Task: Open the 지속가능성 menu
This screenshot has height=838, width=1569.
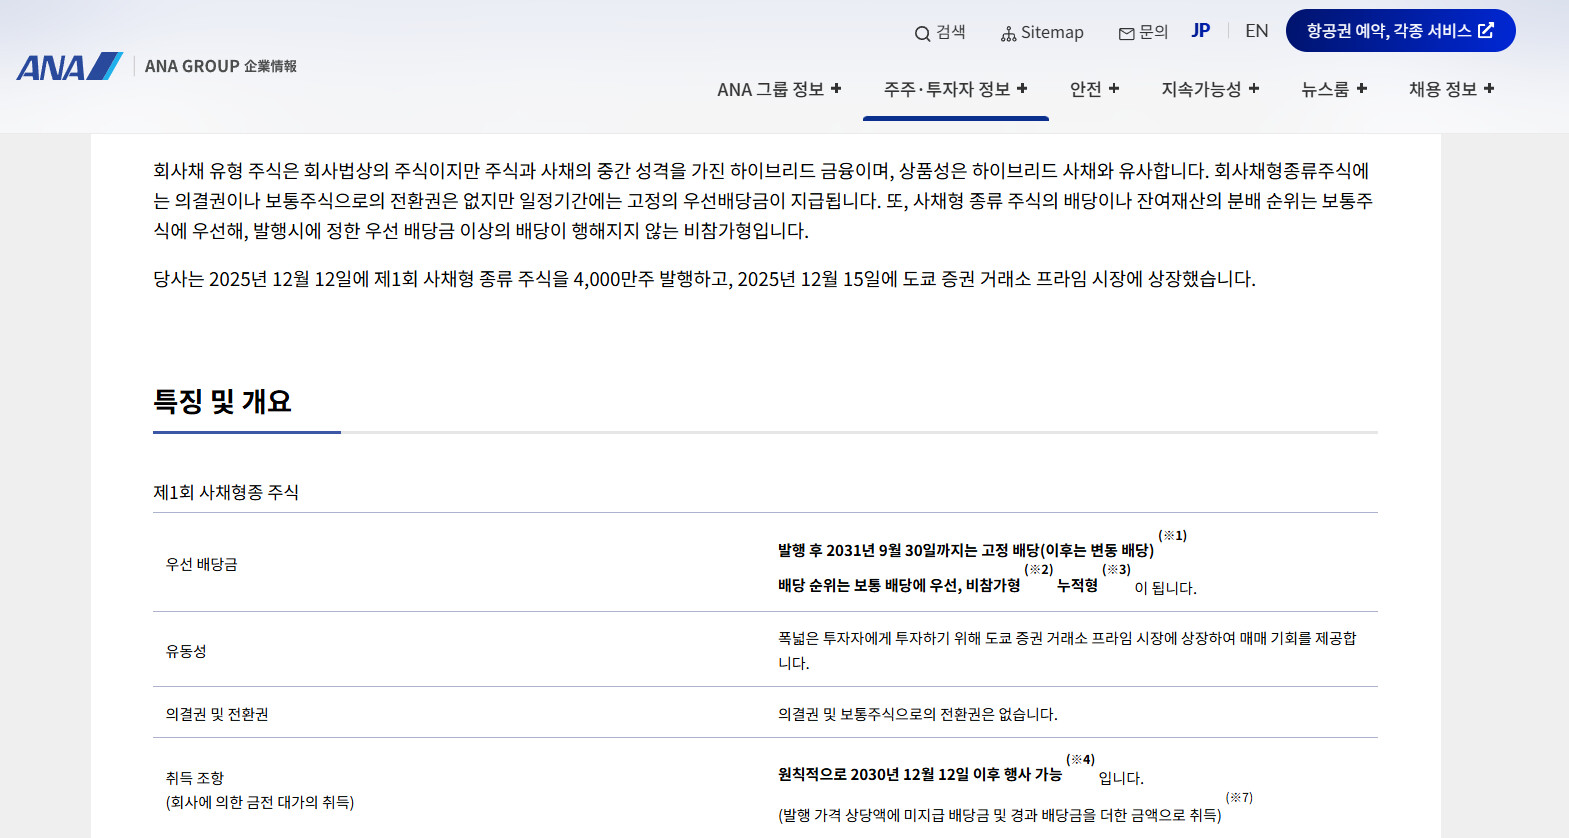Action: tap(1210, 89)
